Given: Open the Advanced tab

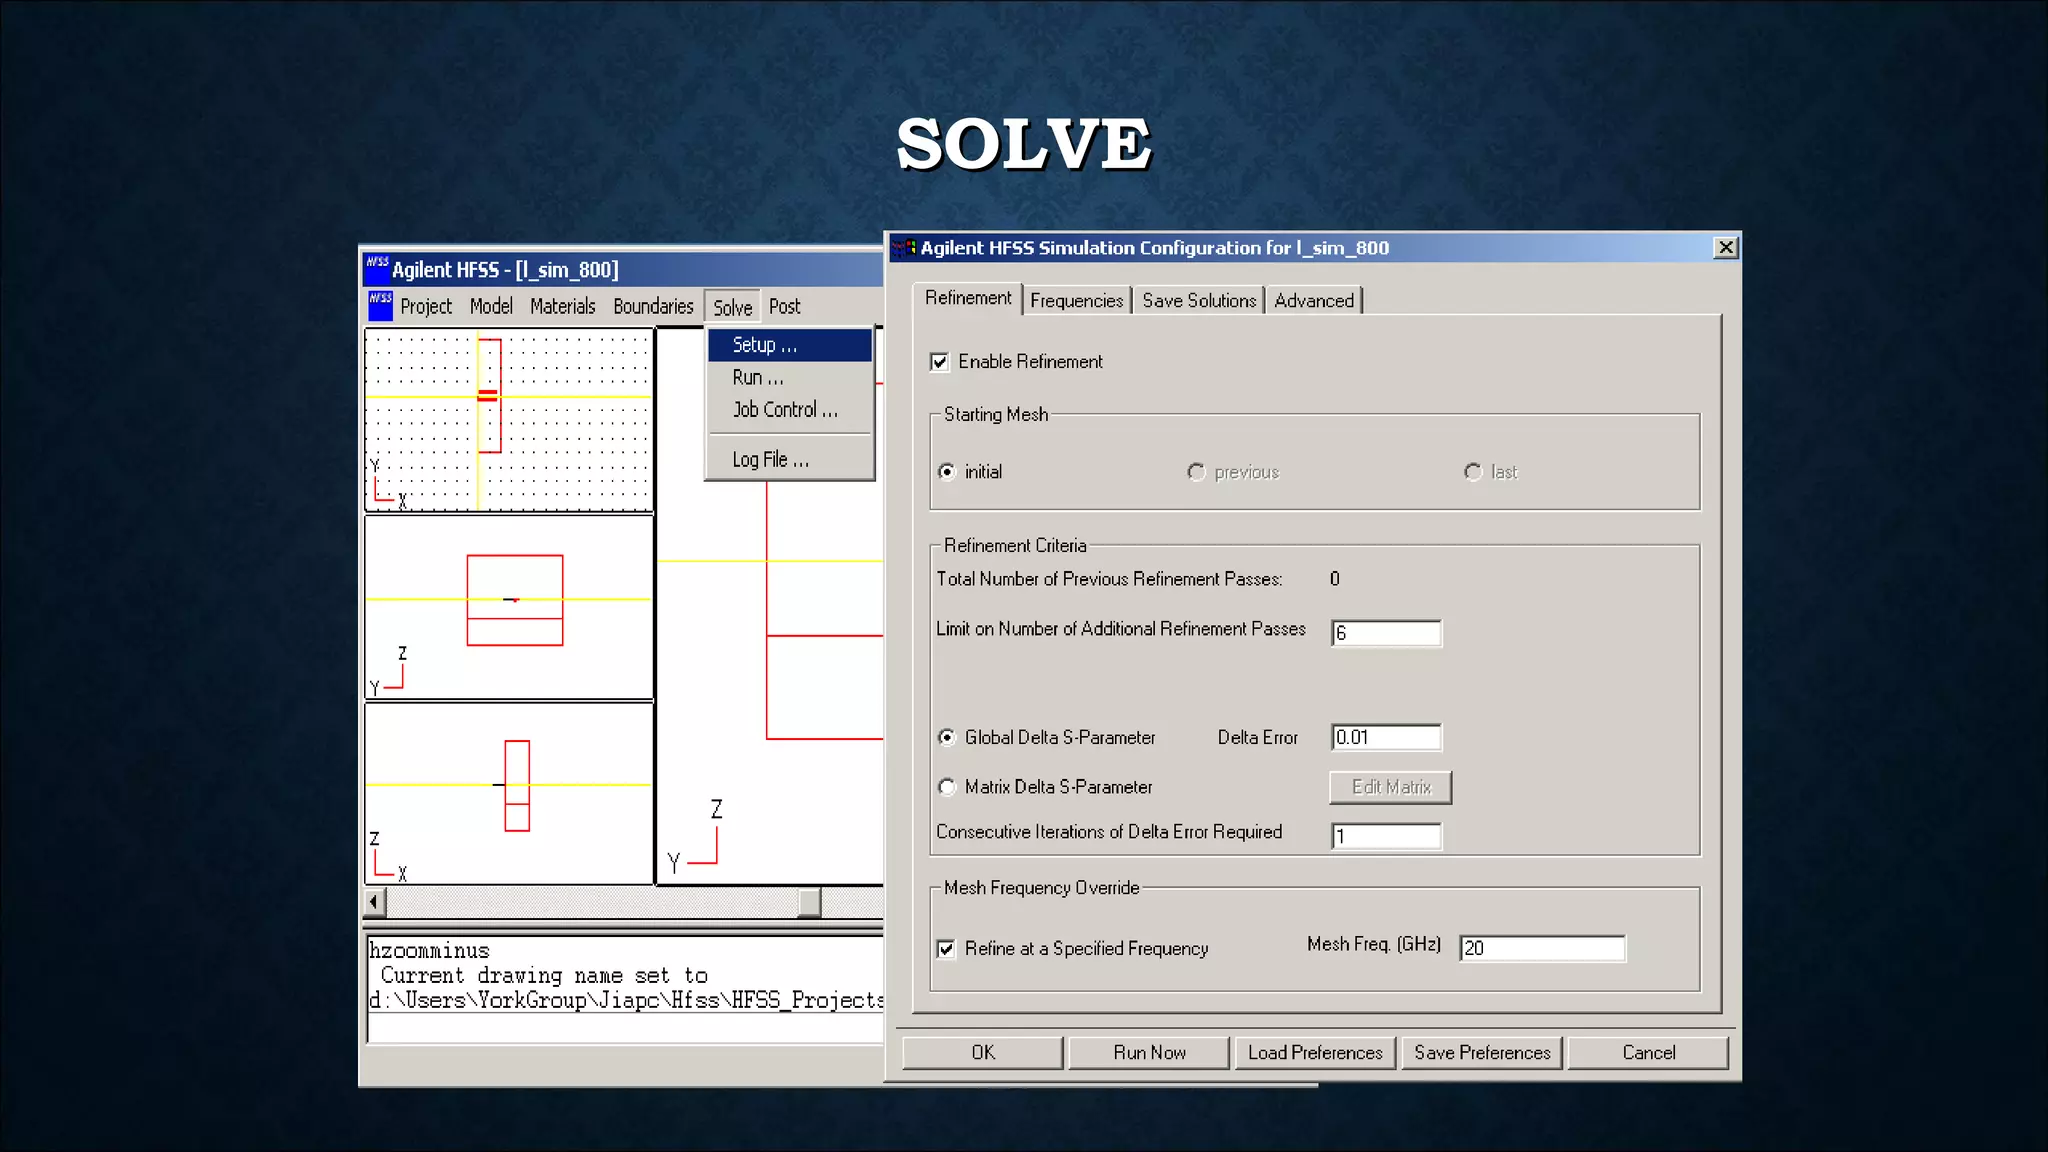Looking at the screenshot, I should 1314,301.
